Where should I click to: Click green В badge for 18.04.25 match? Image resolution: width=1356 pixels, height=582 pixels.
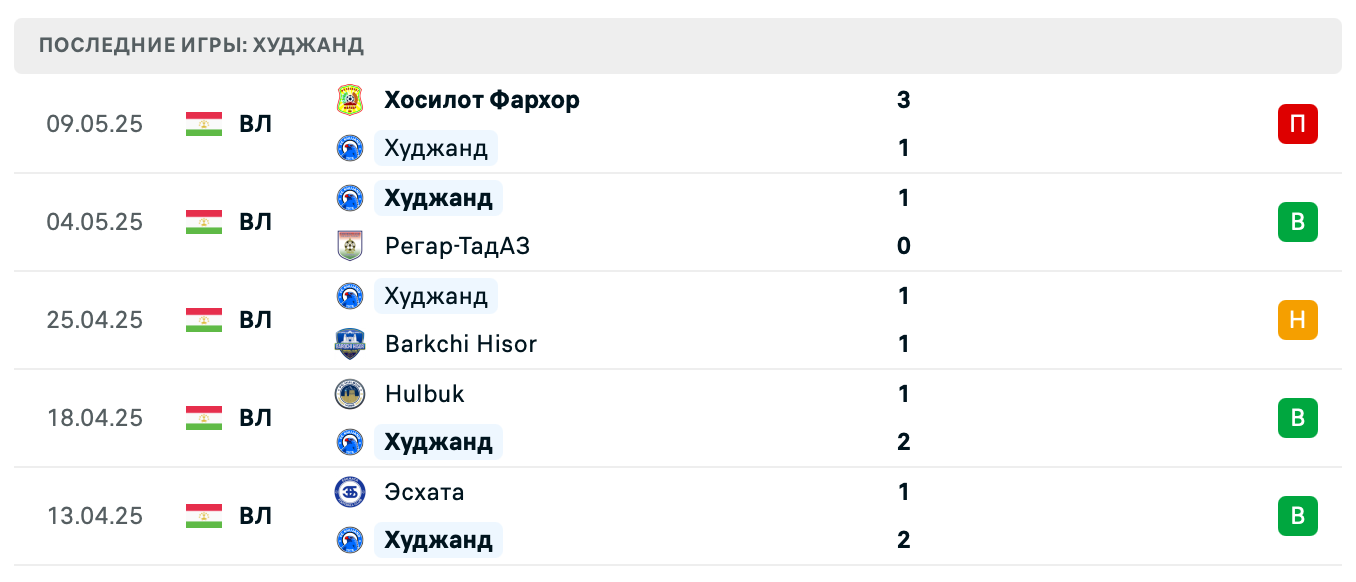click(x=1297, y=418)
